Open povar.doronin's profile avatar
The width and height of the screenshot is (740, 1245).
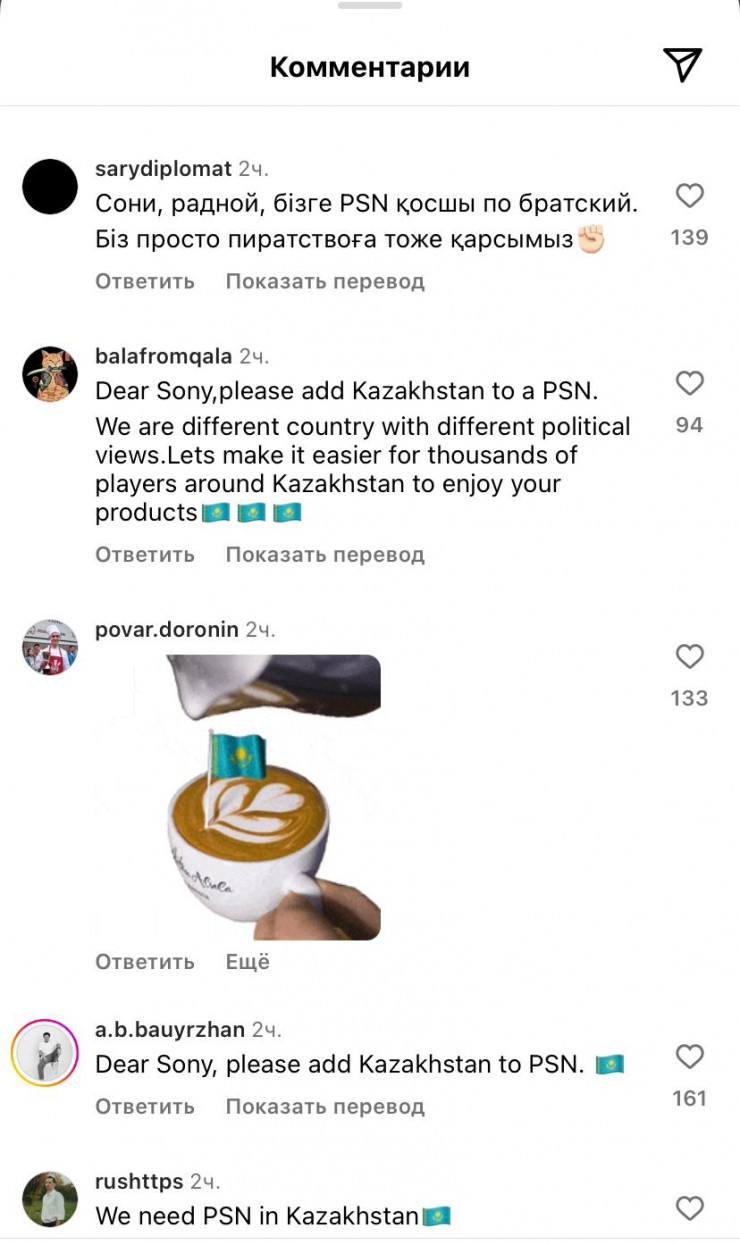[50, 647]
